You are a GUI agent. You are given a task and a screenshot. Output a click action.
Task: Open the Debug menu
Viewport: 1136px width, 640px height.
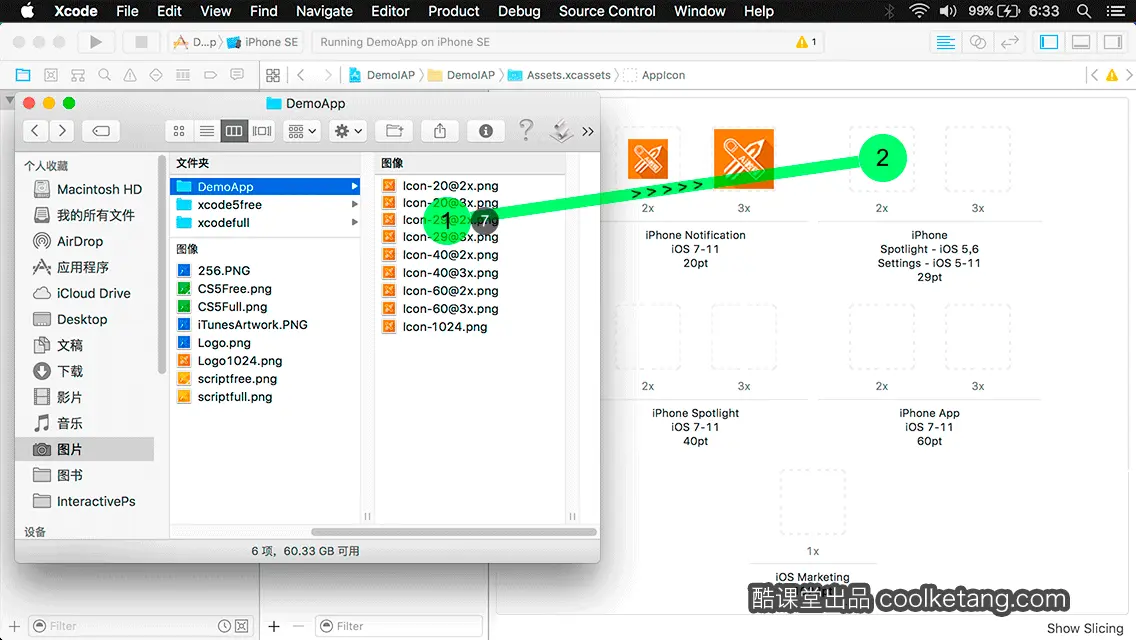(519, 11)
